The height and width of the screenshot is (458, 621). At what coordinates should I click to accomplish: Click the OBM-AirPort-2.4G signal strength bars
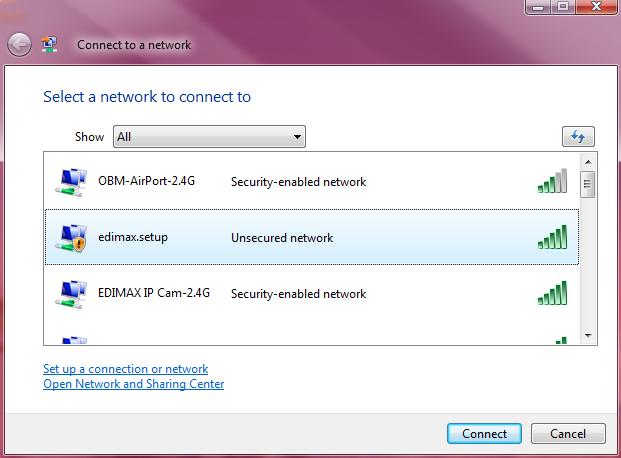(552, 181)
